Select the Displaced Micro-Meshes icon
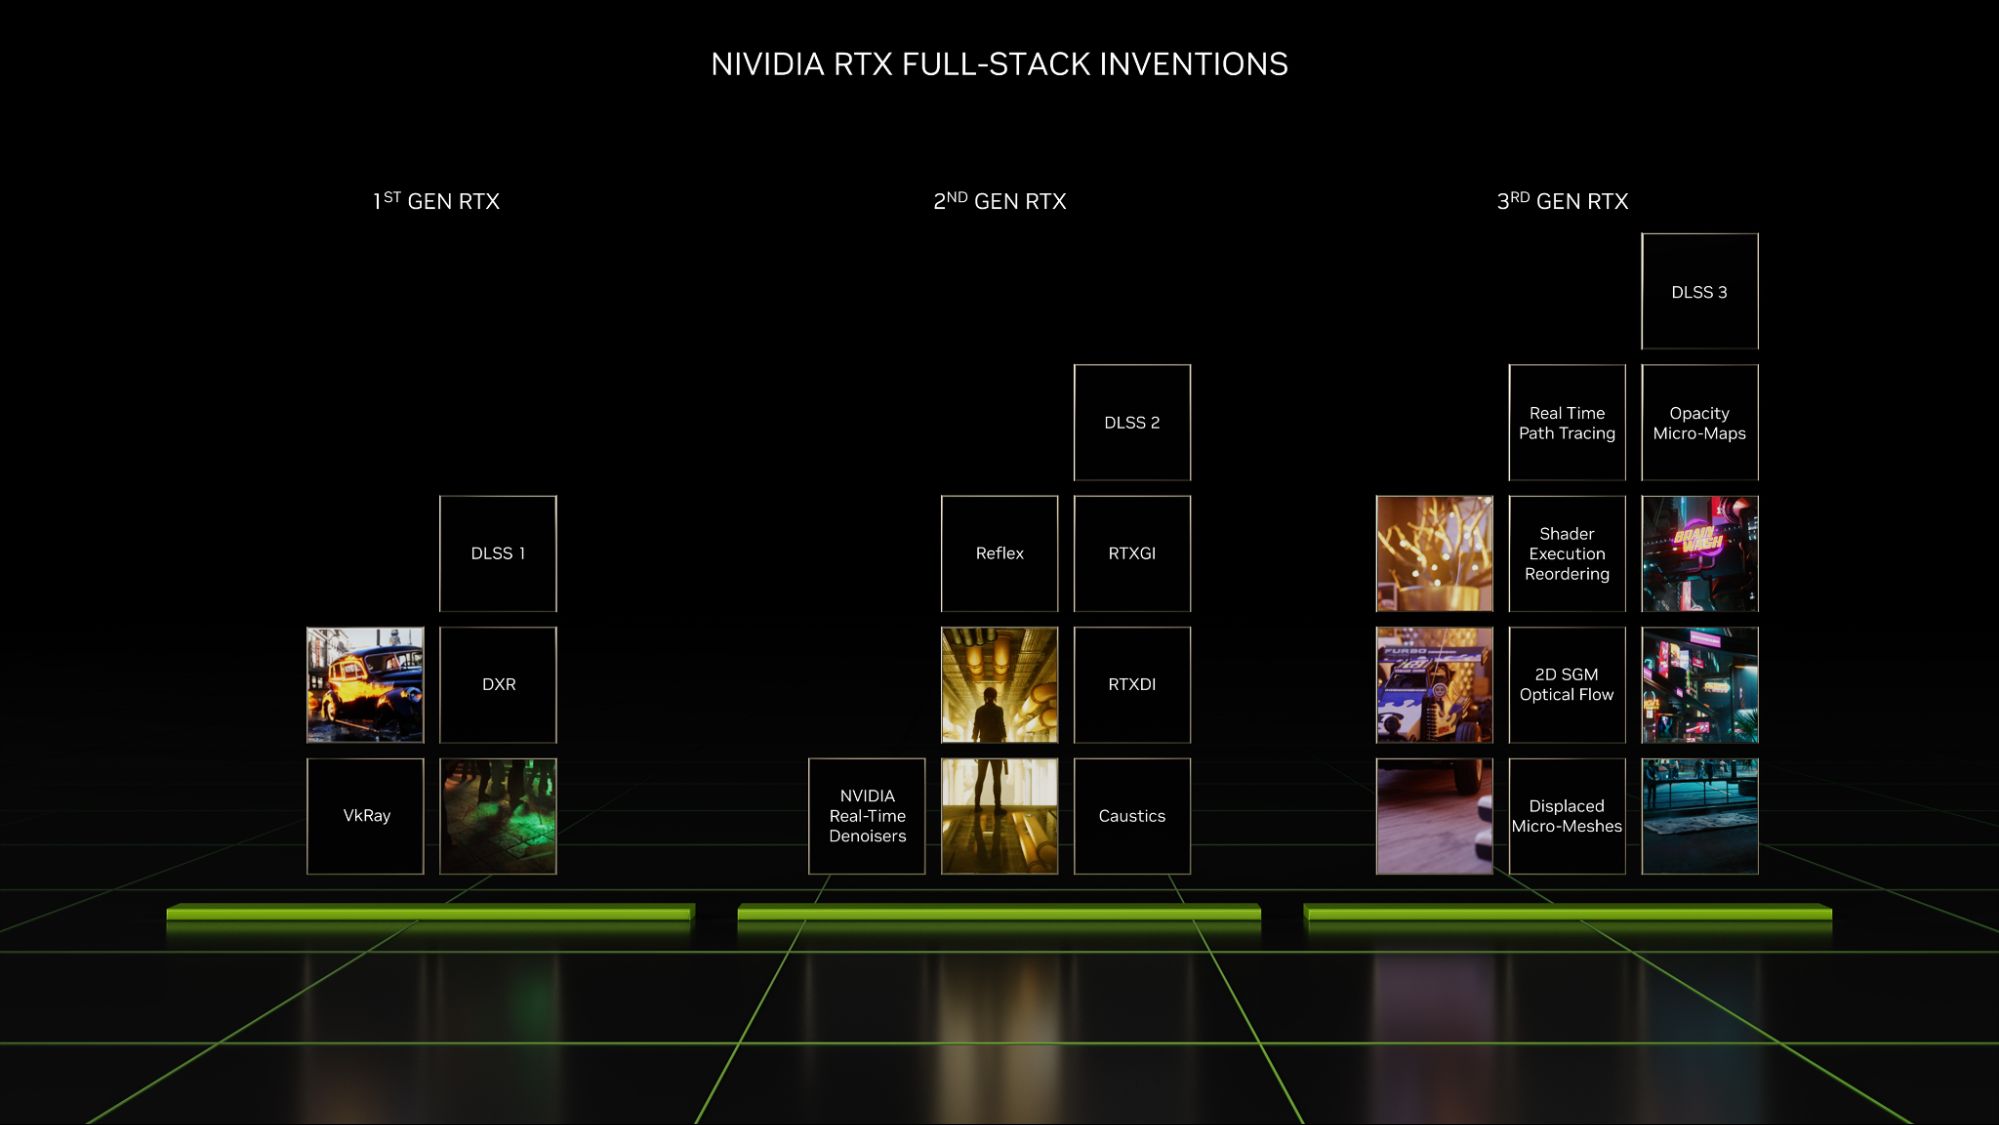The height and width of the screenshot is (1125, 1999). 1567,815
